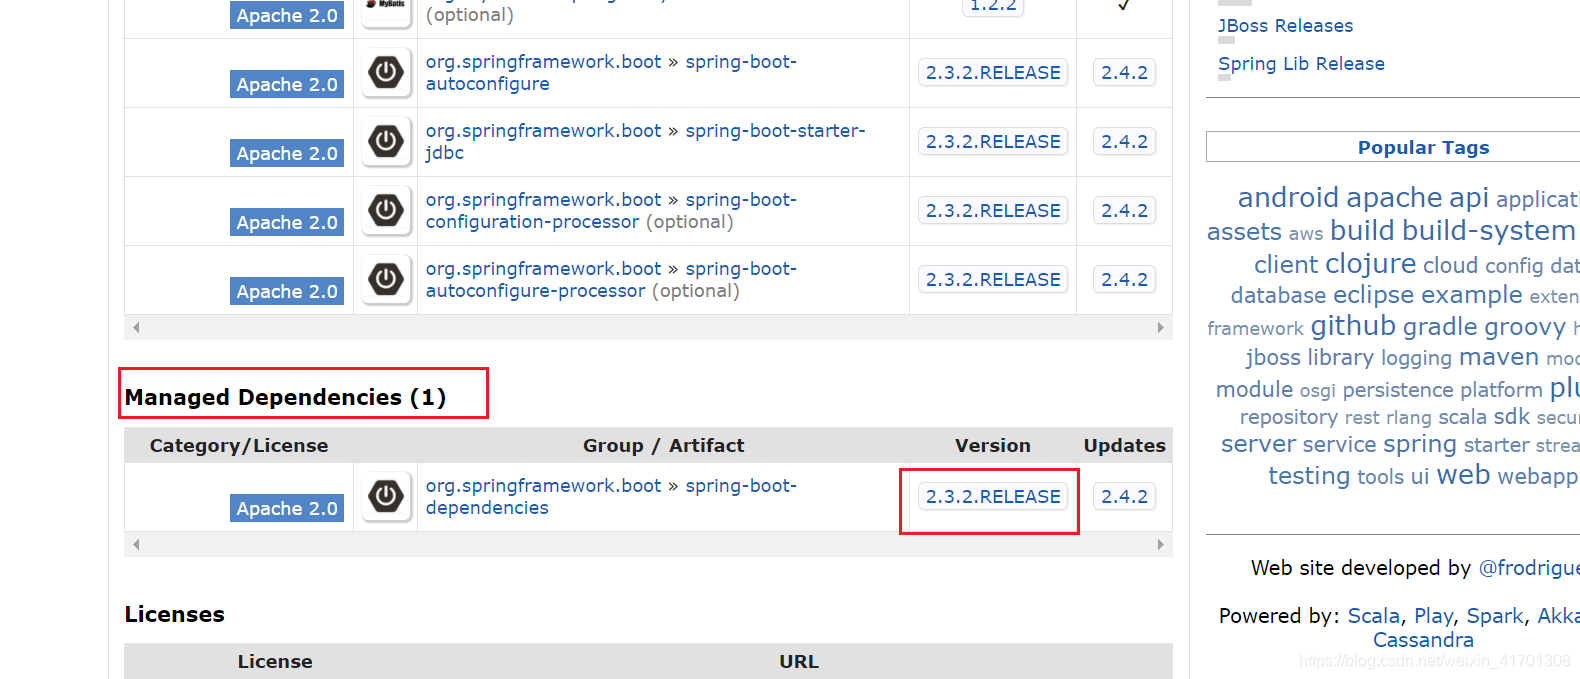Click the maven tag
The image size is (1580, 679).
point(1499,357)
